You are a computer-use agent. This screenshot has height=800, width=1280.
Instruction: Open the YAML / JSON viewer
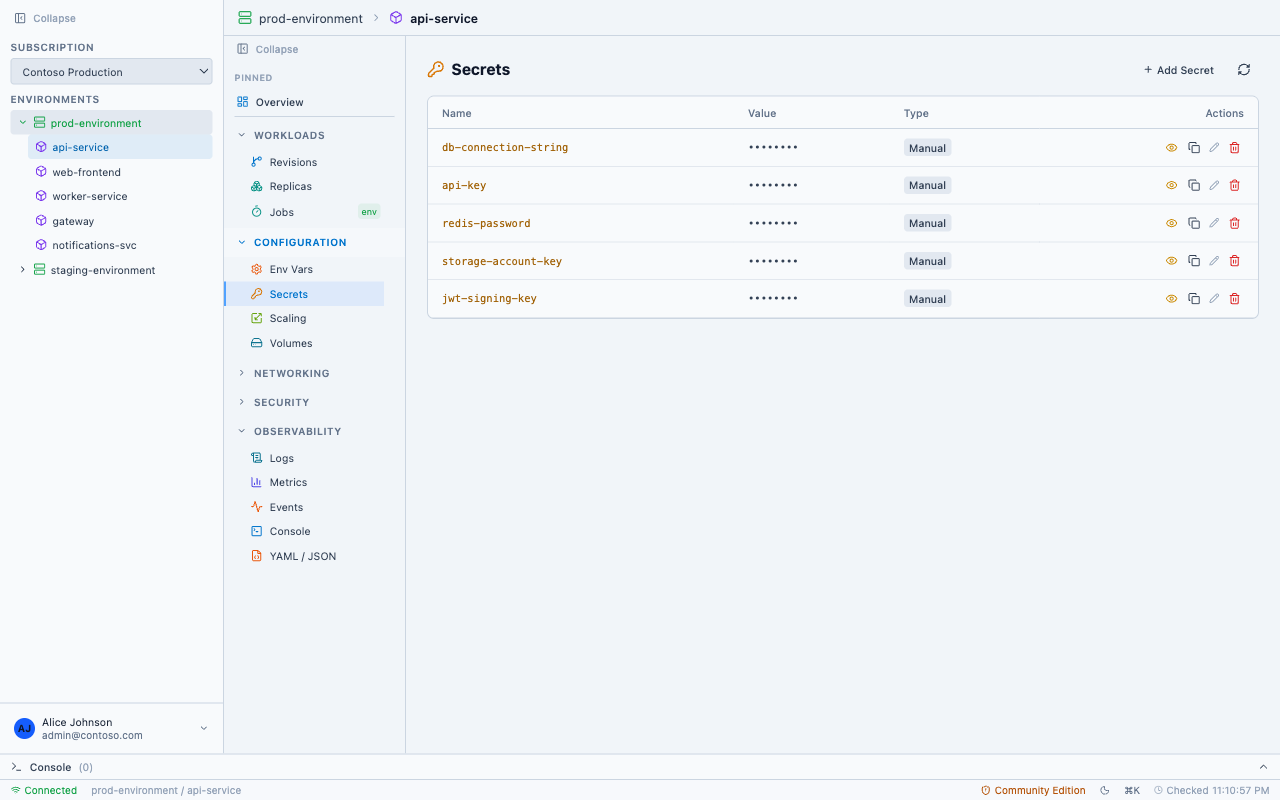point(256,555)
